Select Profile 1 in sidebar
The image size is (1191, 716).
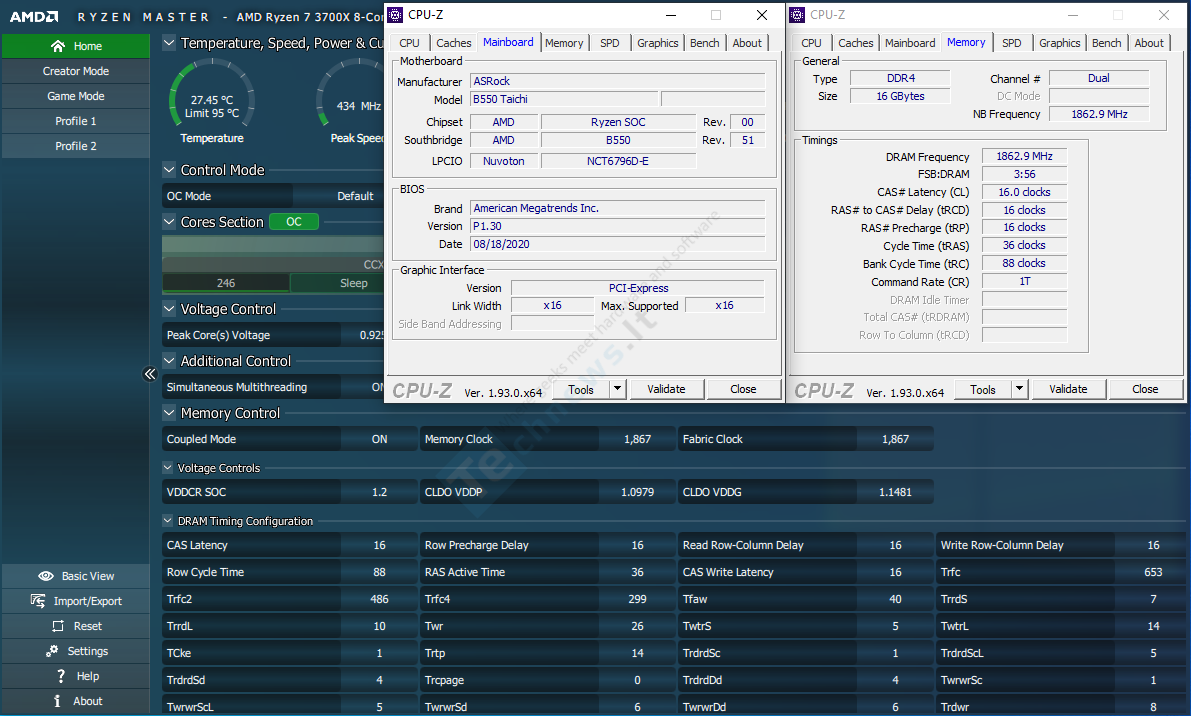click(76, 121)
